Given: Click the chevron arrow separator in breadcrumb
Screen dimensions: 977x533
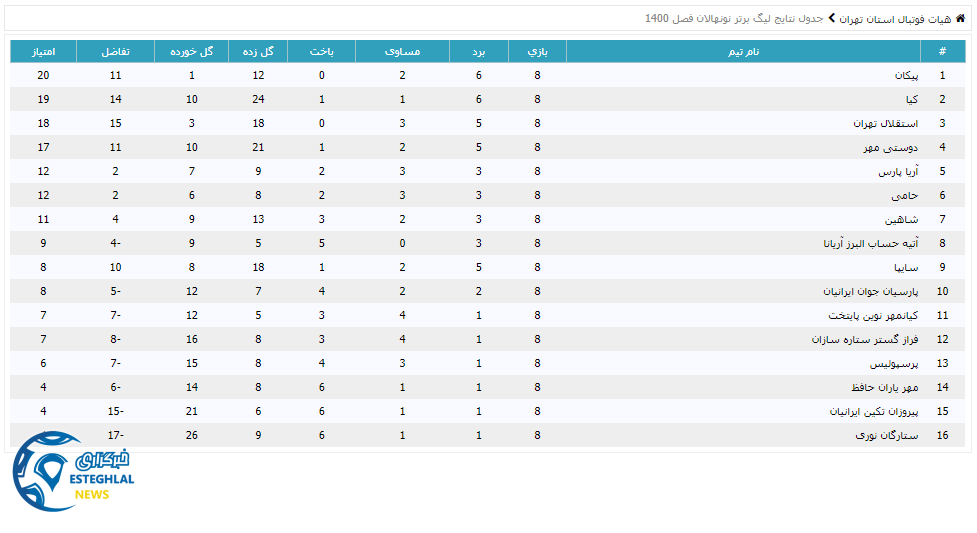Looking at the screenshot, I should [x=831, y=19].
